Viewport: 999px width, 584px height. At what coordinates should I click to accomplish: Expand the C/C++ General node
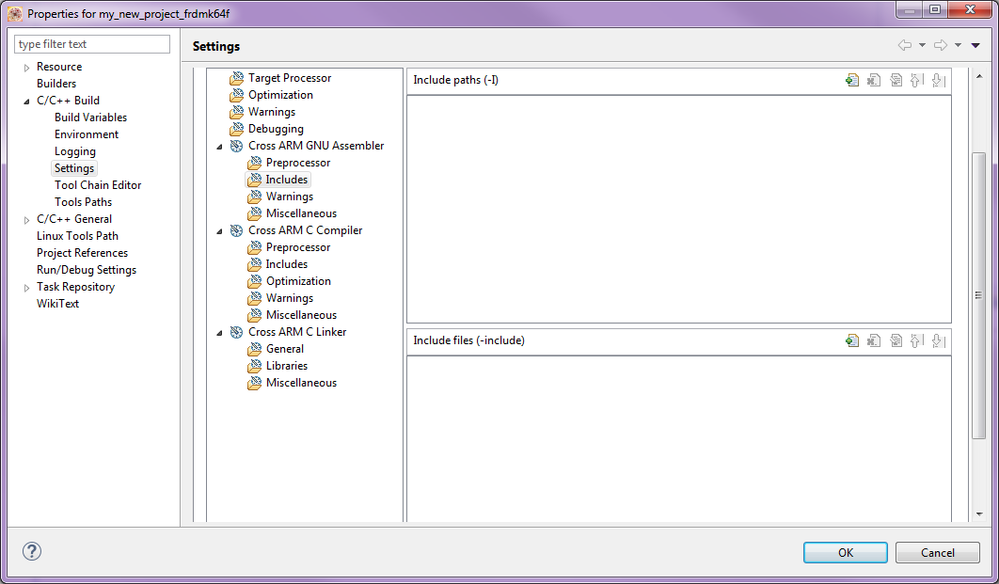tap(27, 220)
